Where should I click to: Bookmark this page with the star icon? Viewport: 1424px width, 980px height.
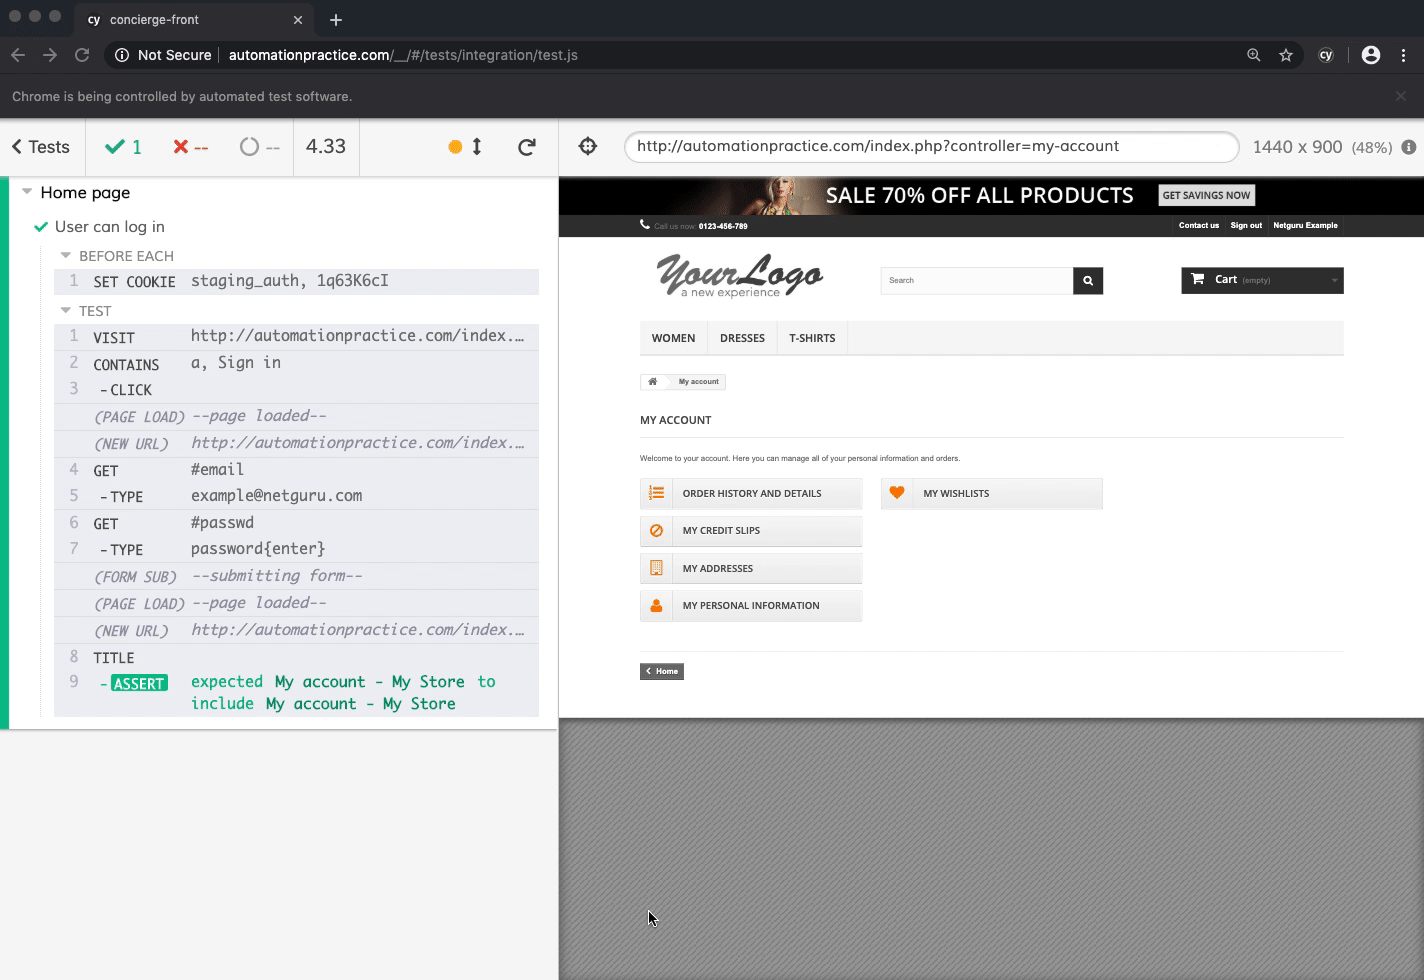[x=1286, y=55]
